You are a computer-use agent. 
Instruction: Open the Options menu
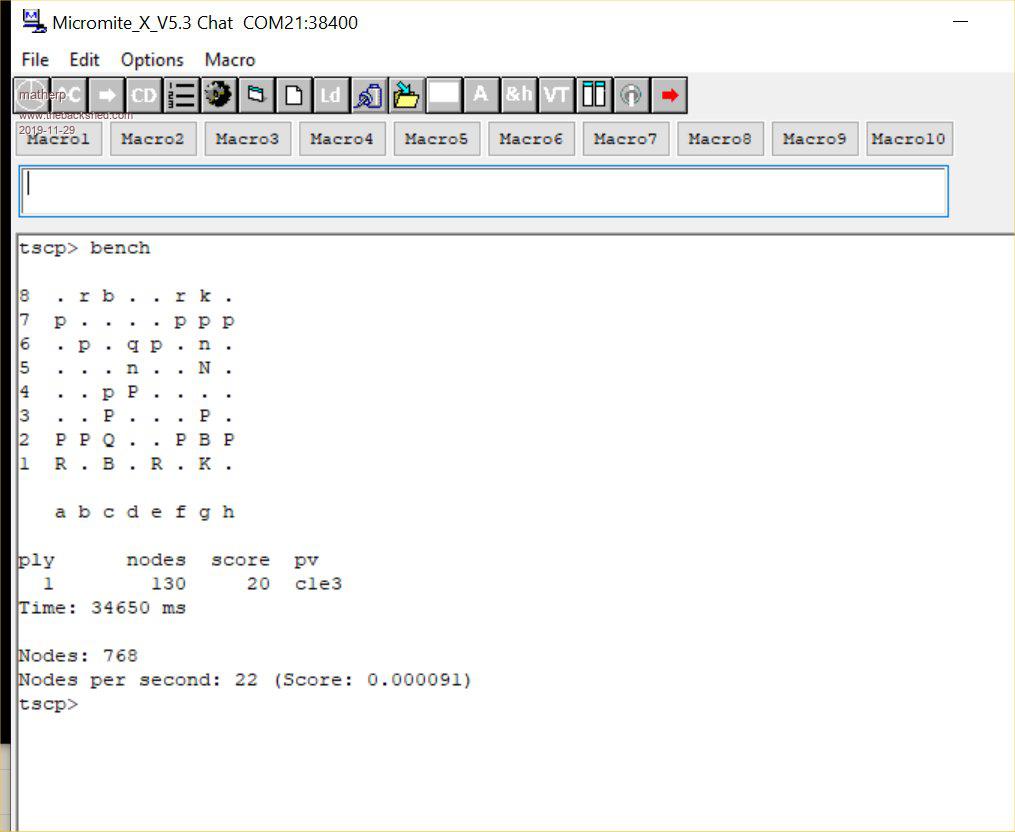[152, 60]
